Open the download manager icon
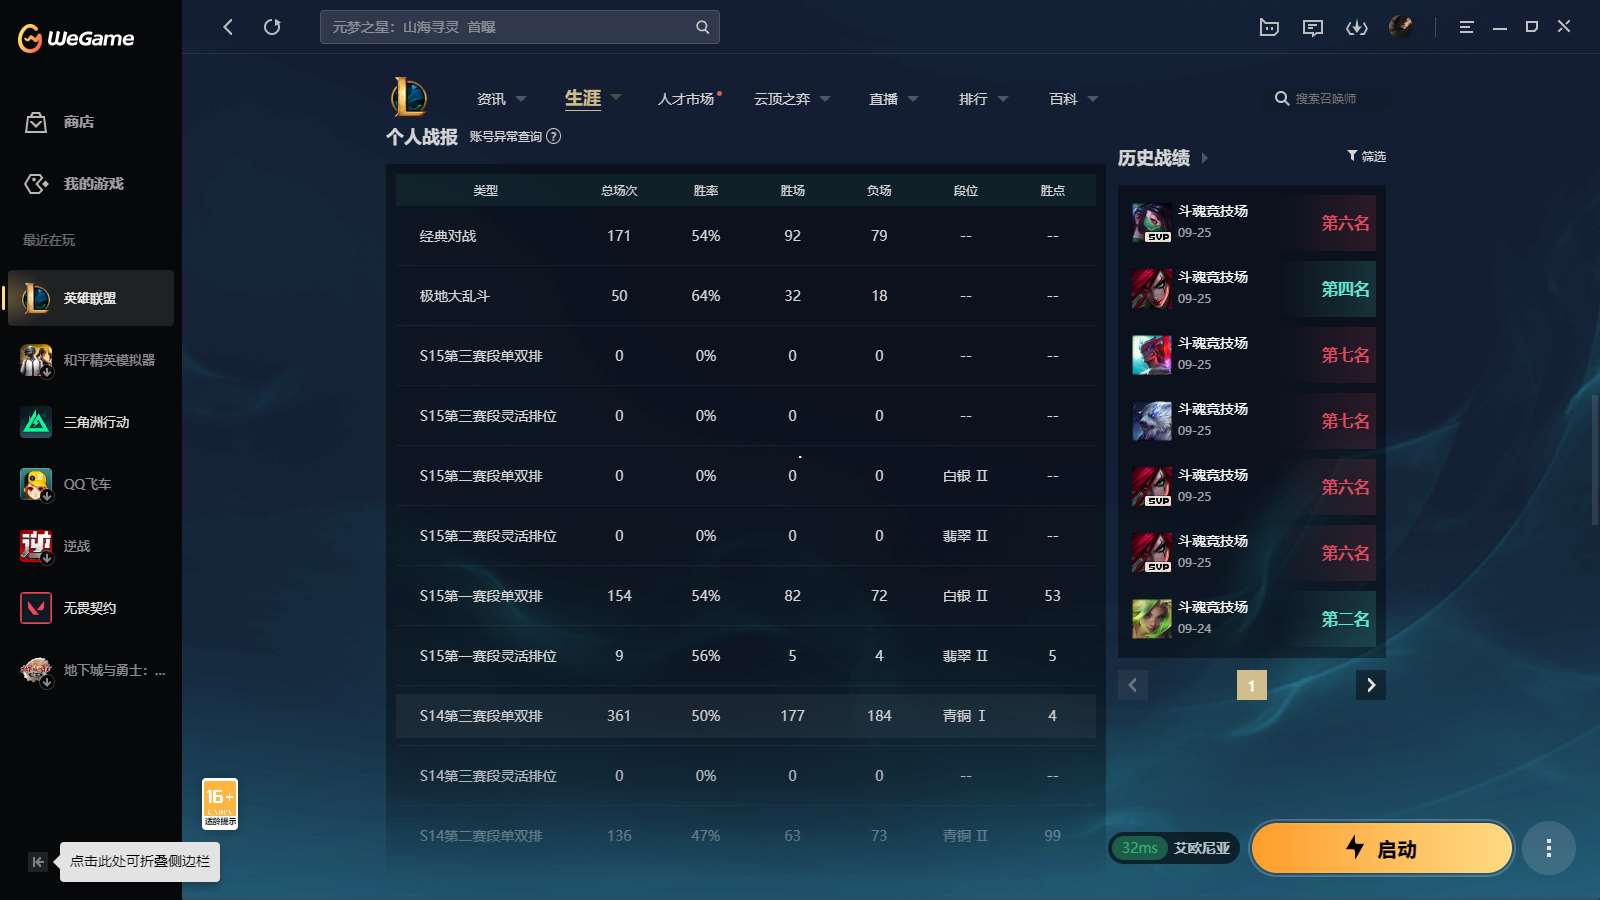 click(x=1356, y=27)
